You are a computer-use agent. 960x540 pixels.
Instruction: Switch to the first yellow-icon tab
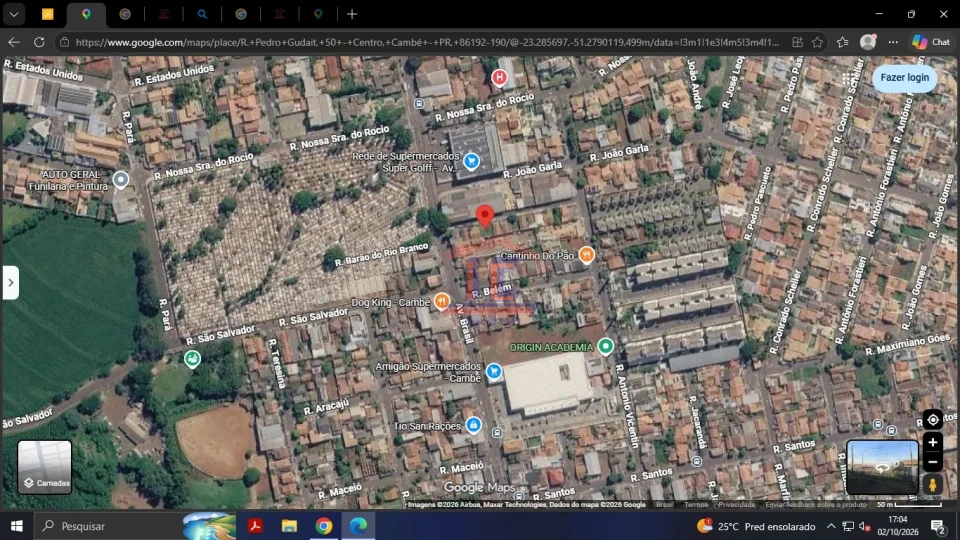(47, 13)
